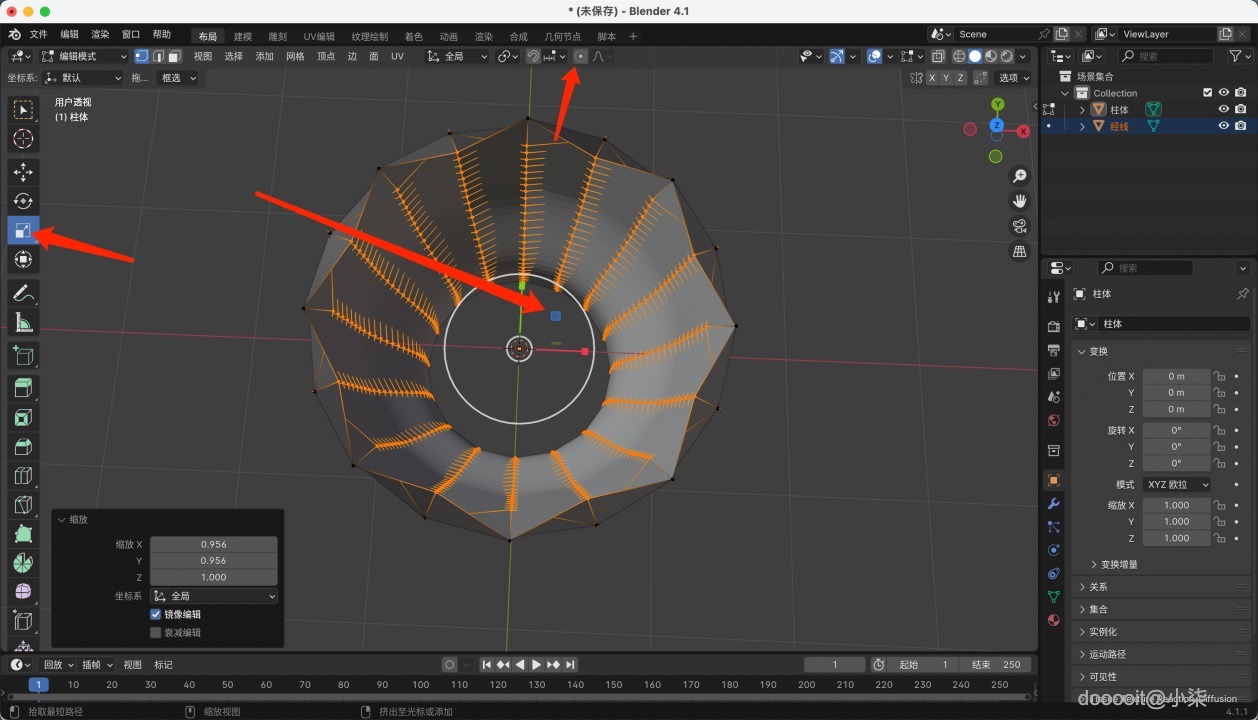Select the Scale tool in left toolbar
This screenshot has height=720, width=1258.
(x=23, y=231)
